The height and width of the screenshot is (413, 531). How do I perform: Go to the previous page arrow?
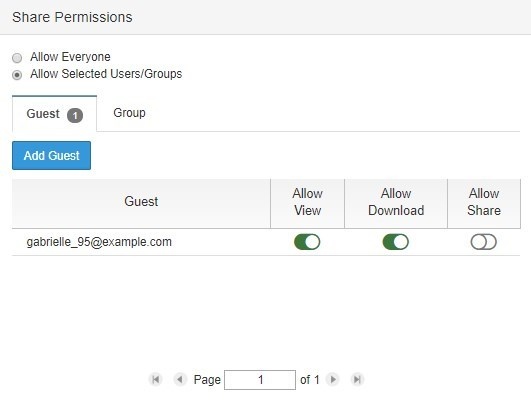[180, 379]
